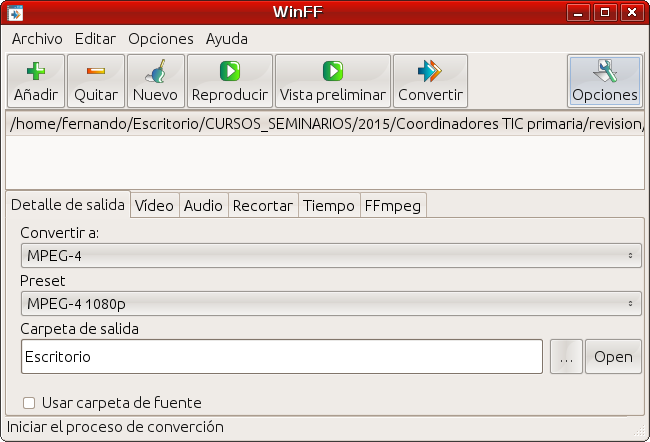Open the Ayuda menu

click(x=226, y=38)
